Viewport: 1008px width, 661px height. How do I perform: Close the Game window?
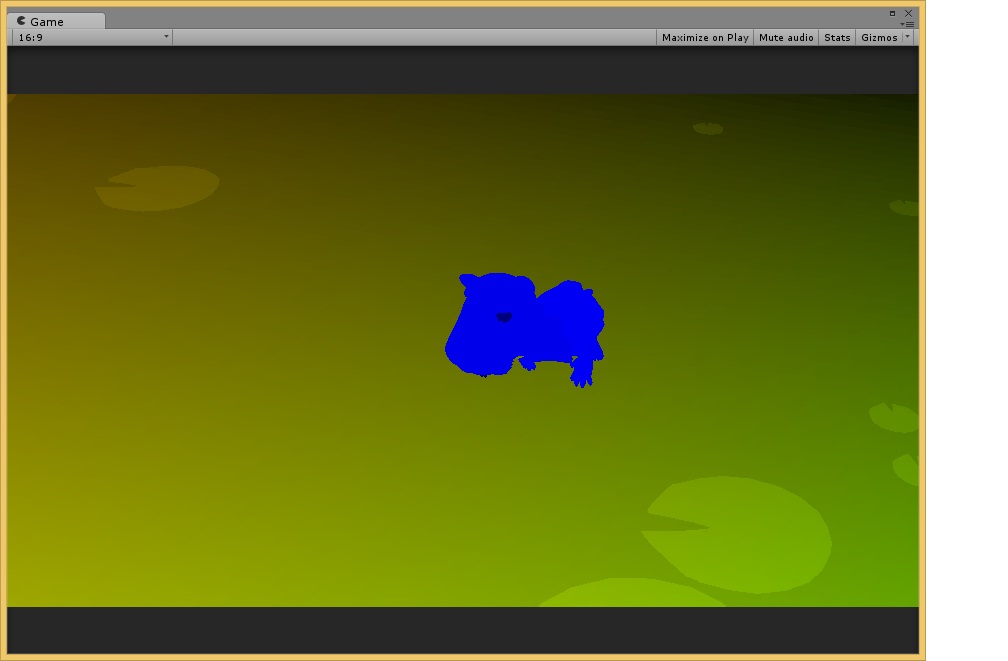point(908,13)
